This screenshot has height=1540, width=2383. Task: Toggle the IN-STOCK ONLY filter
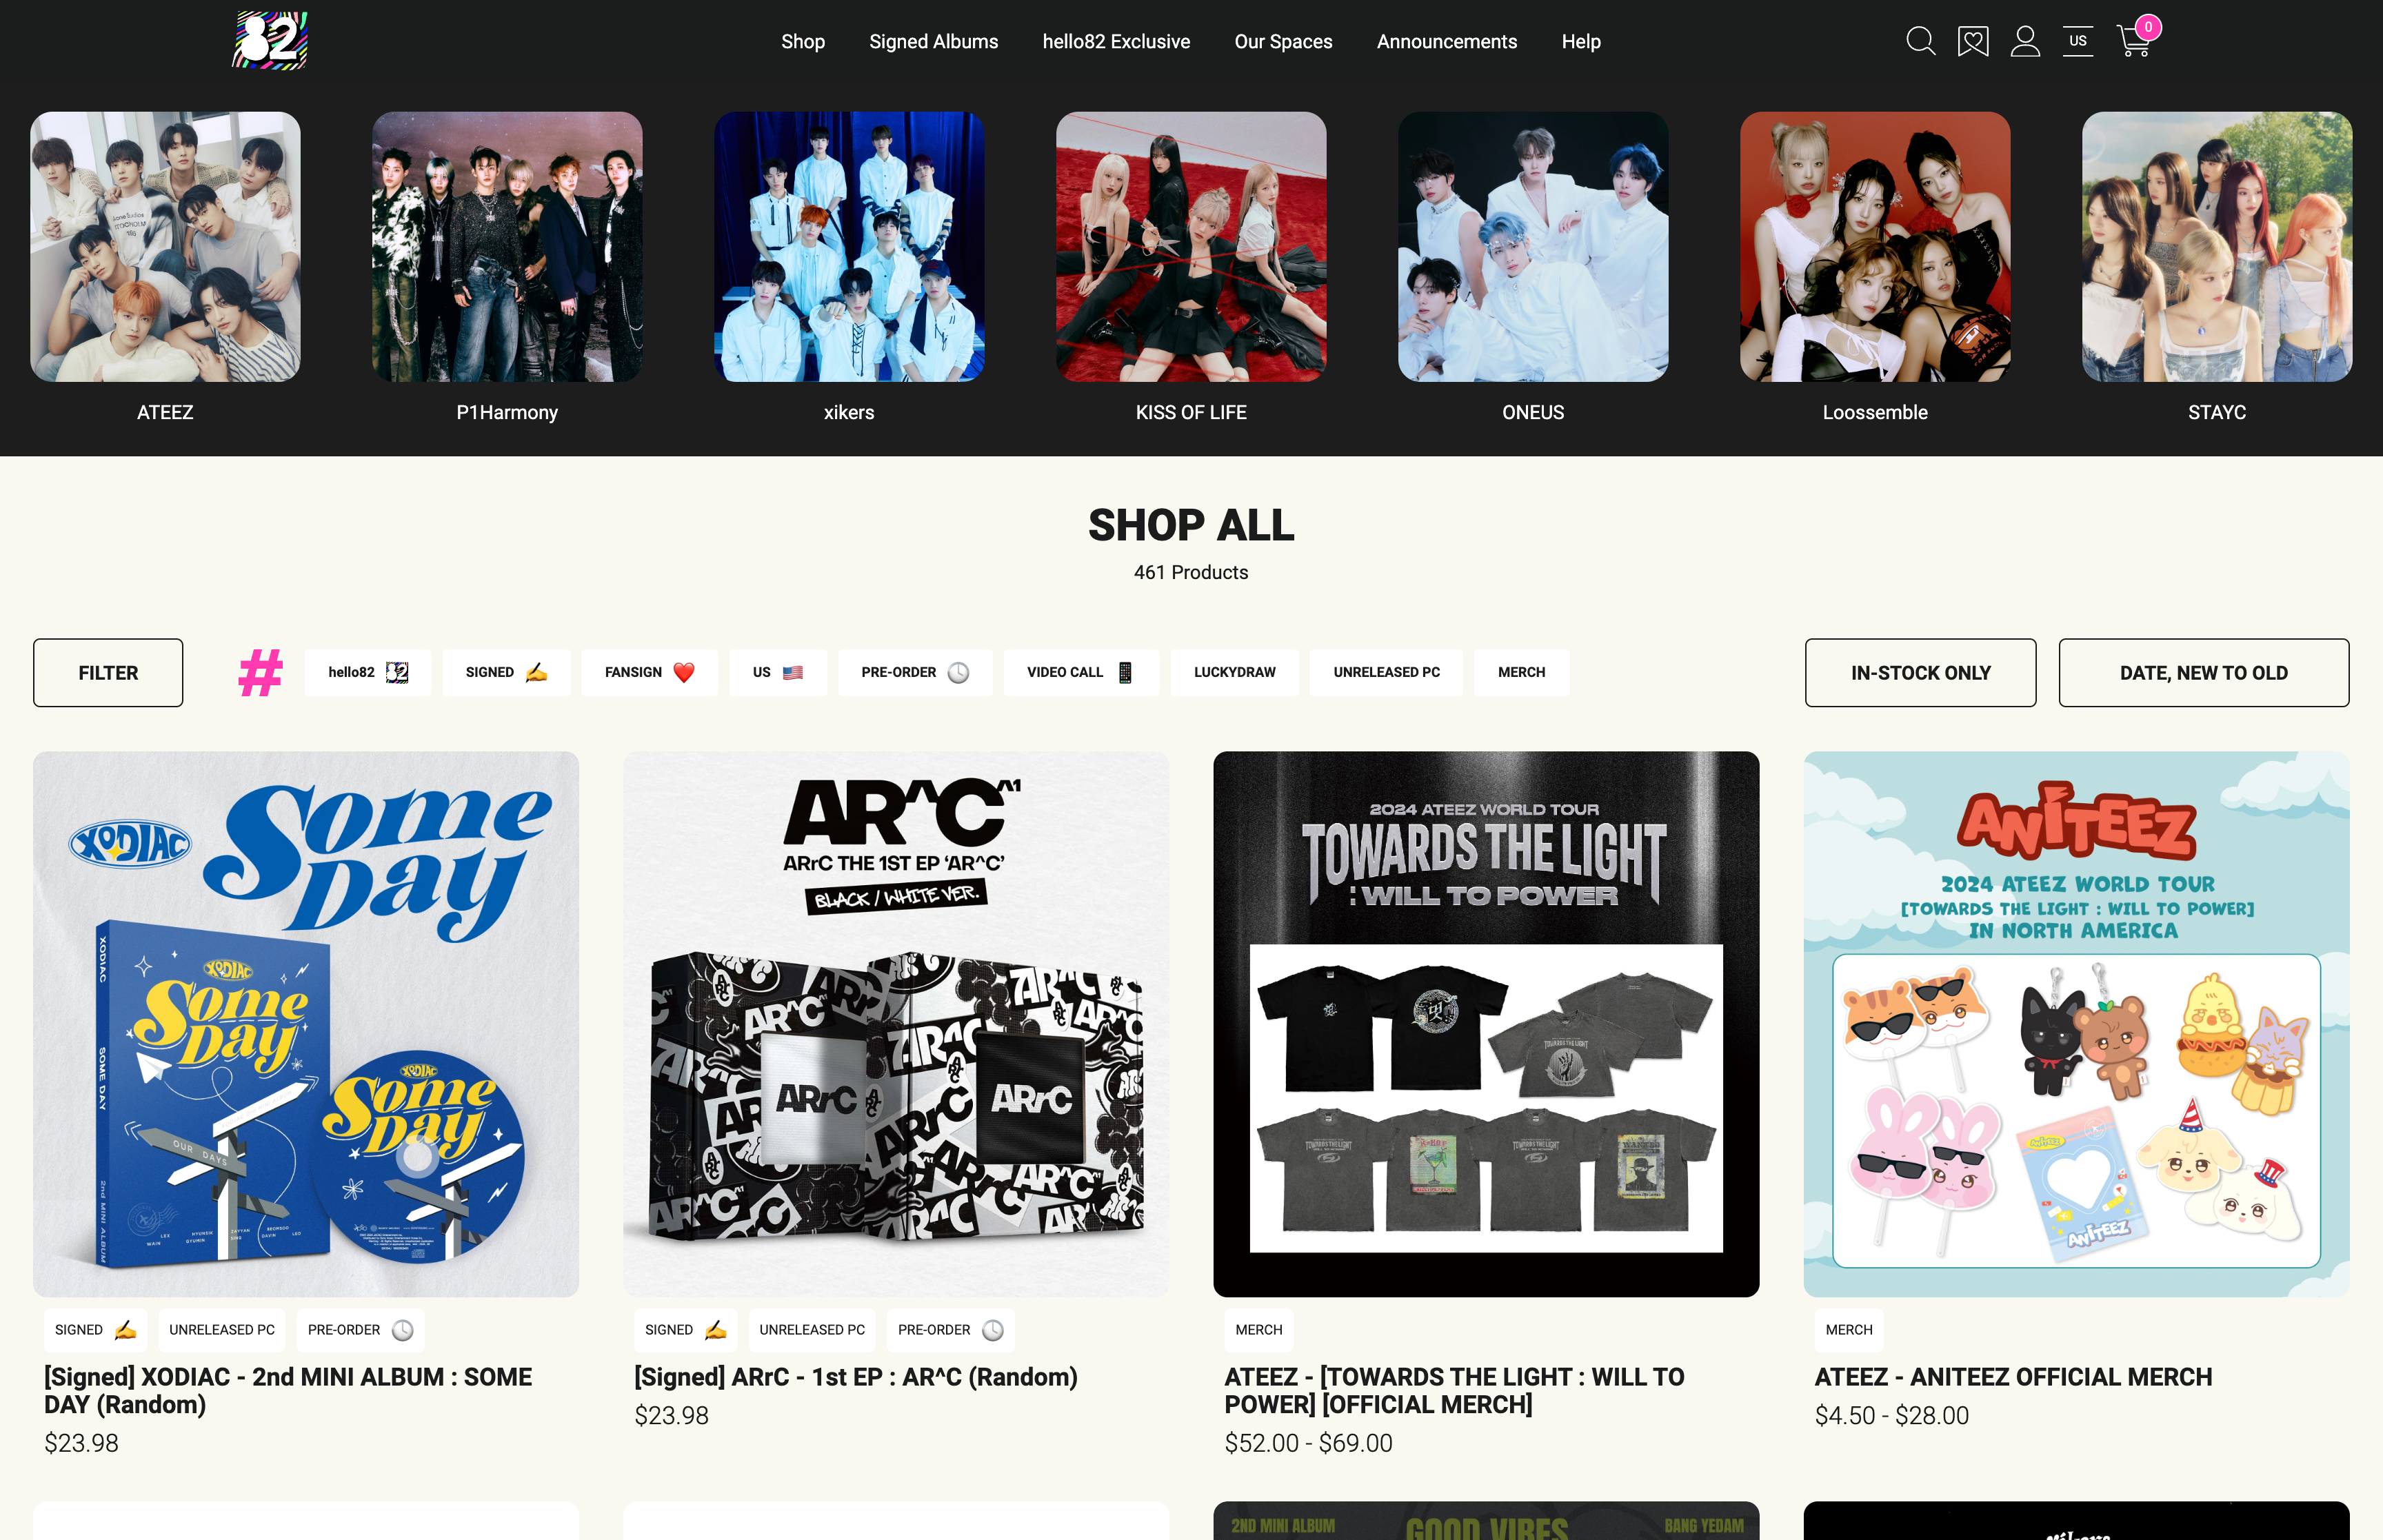coord(1920,673)
